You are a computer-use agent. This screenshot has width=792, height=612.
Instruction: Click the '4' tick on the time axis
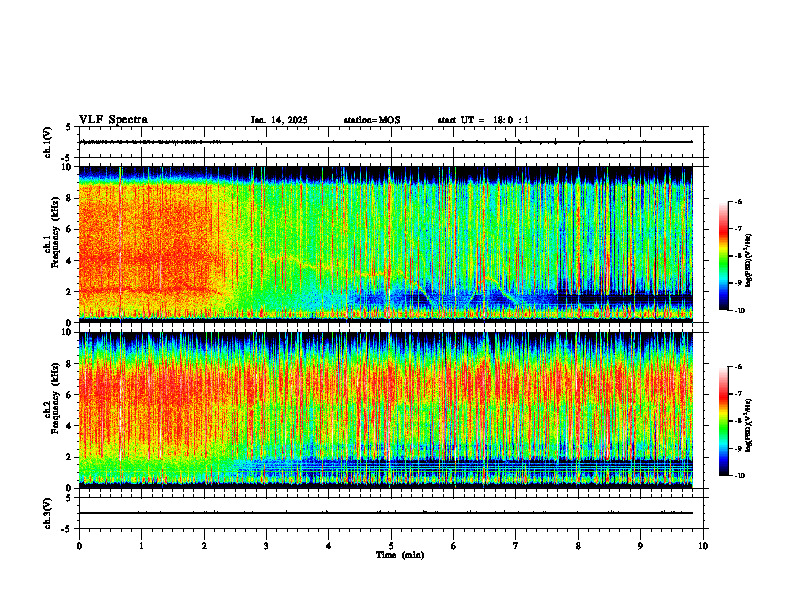tap(329, 546)
